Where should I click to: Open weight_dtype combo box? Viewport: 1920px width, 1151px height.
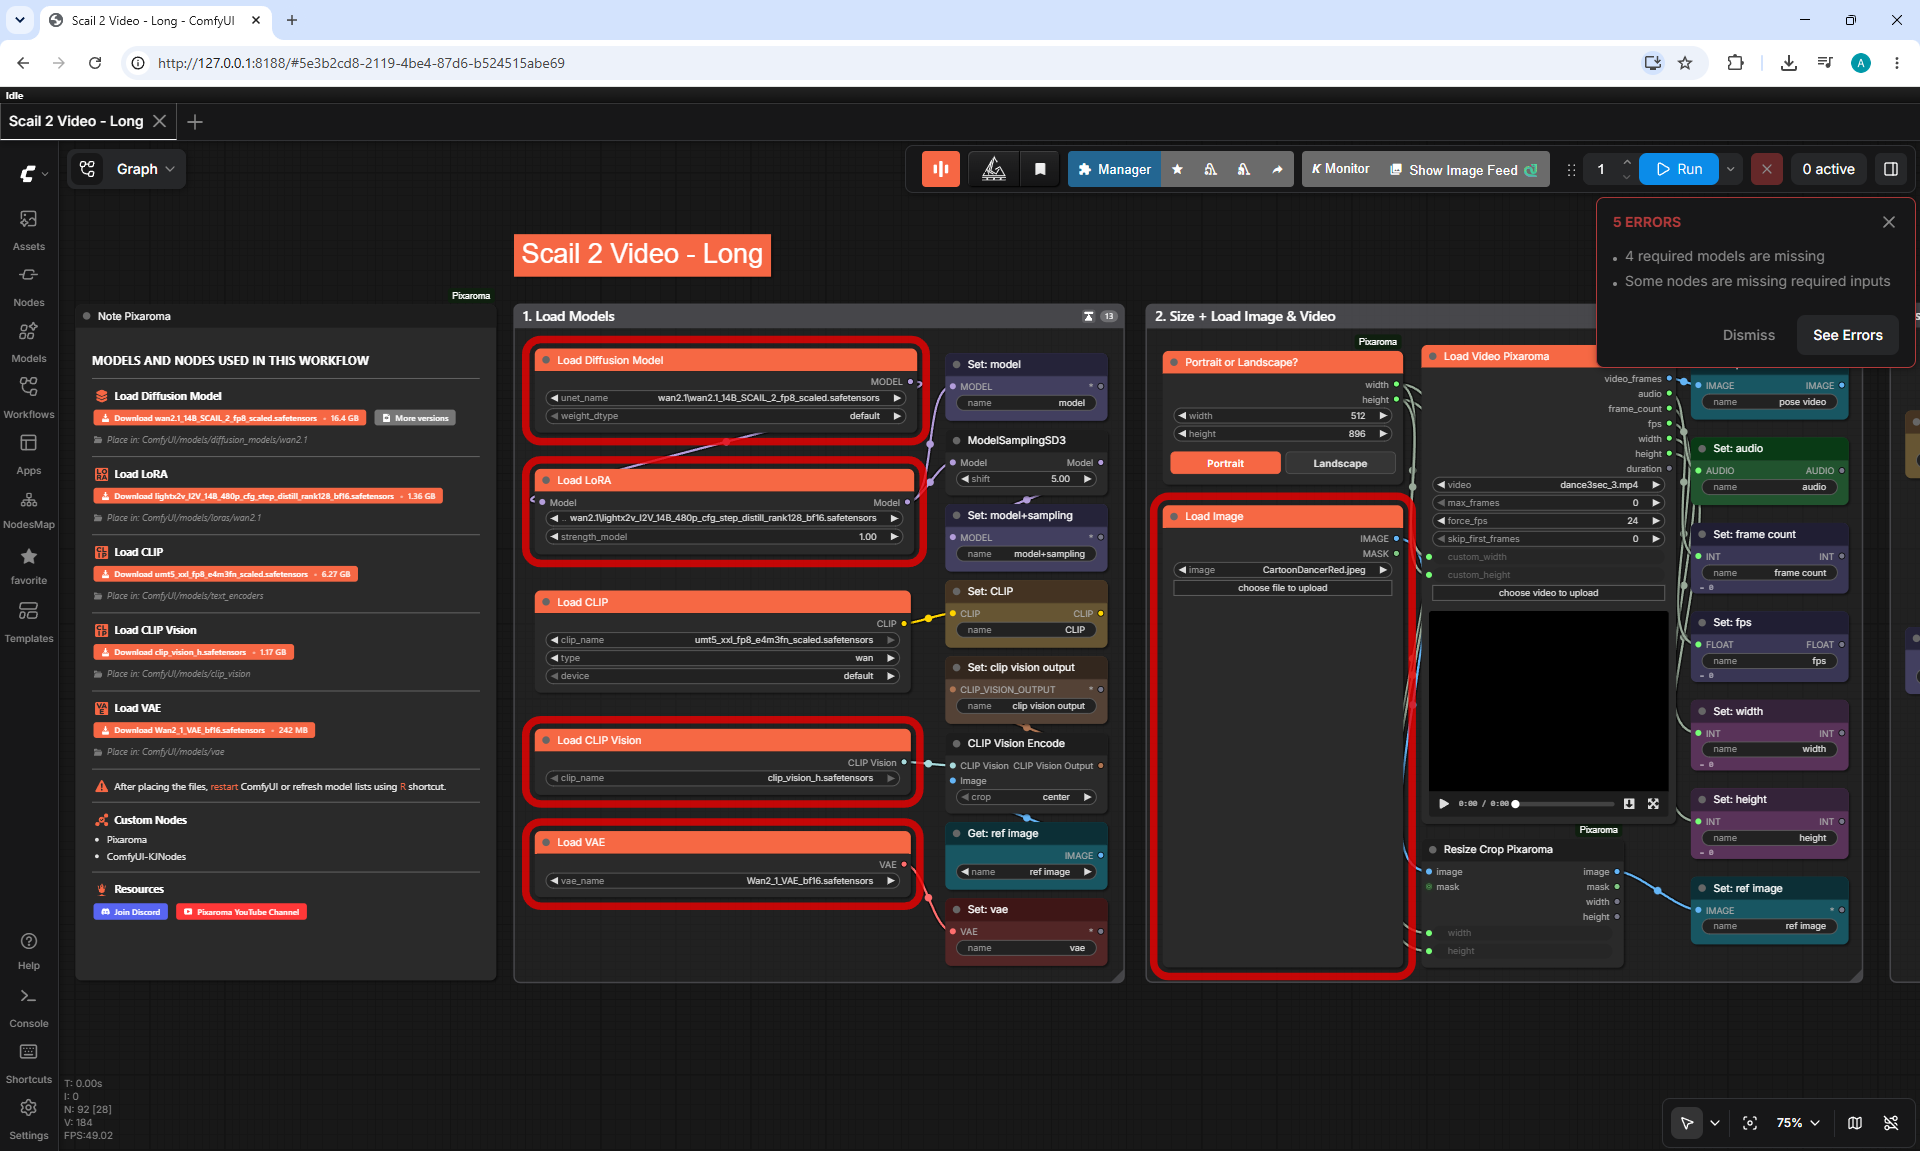pos(725,416)
